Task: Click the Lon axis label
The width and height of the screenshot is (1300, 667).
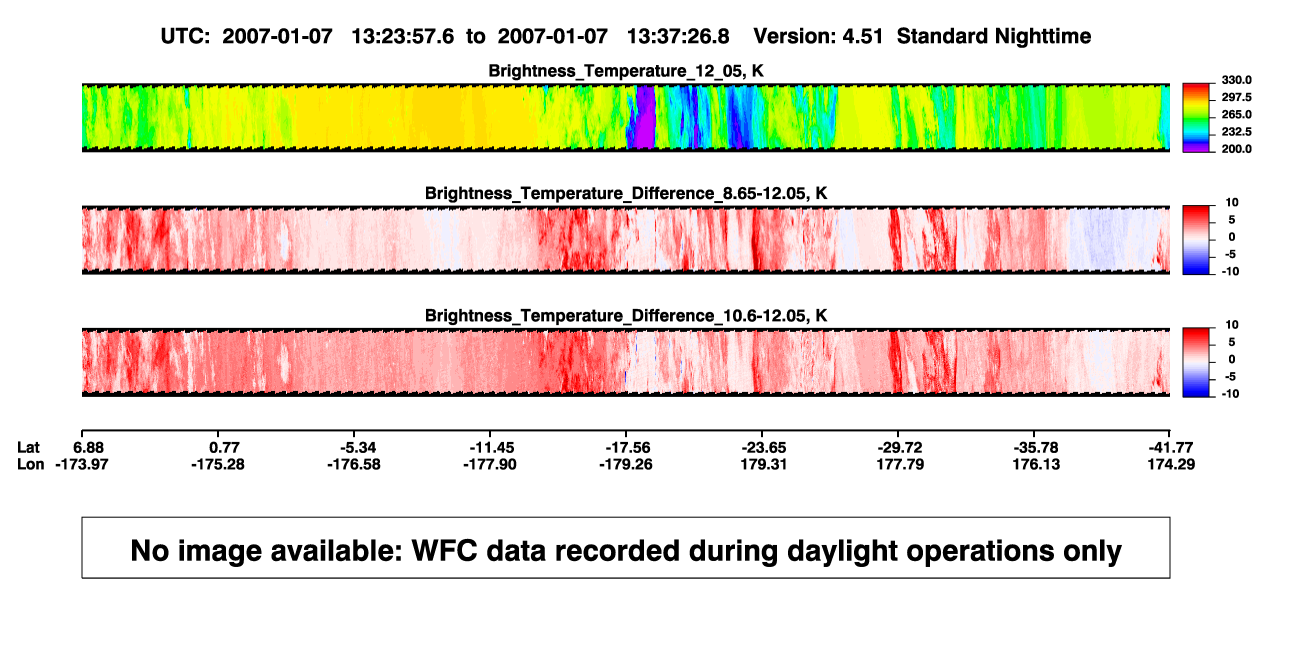Action: point(30,464)
